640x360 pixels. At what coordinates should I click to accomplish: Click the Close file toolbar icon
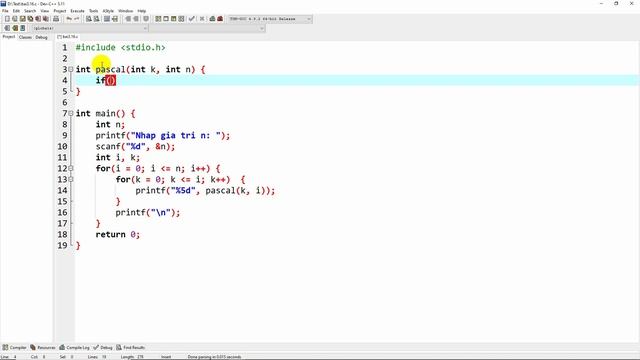(x=38, y=19)
